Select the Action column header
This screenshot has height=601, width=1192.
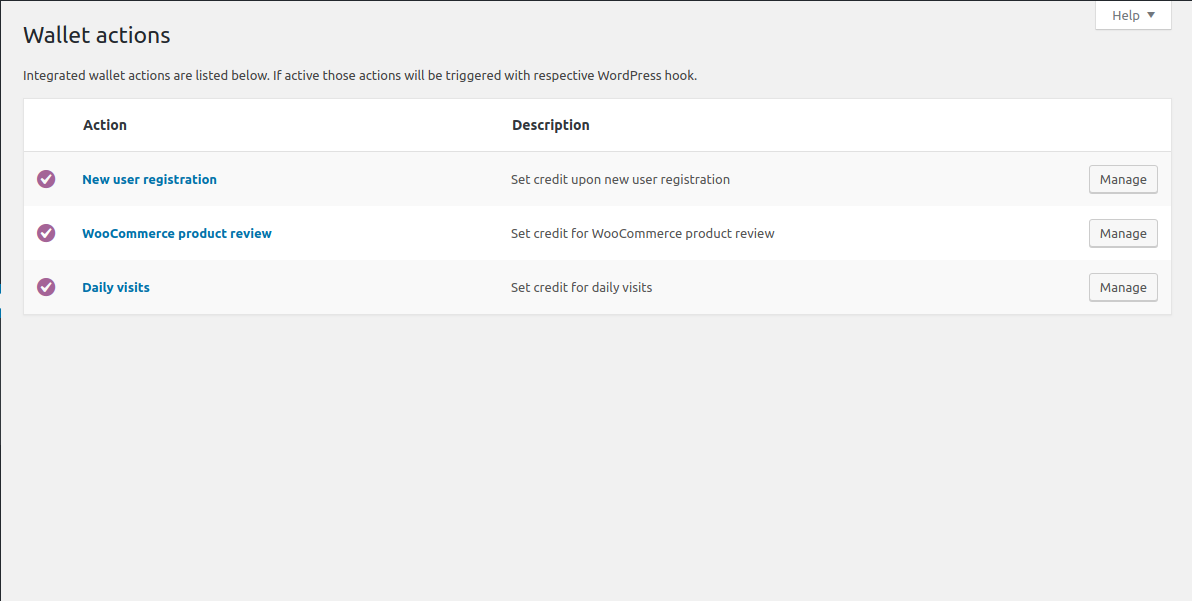coord(104,125)
